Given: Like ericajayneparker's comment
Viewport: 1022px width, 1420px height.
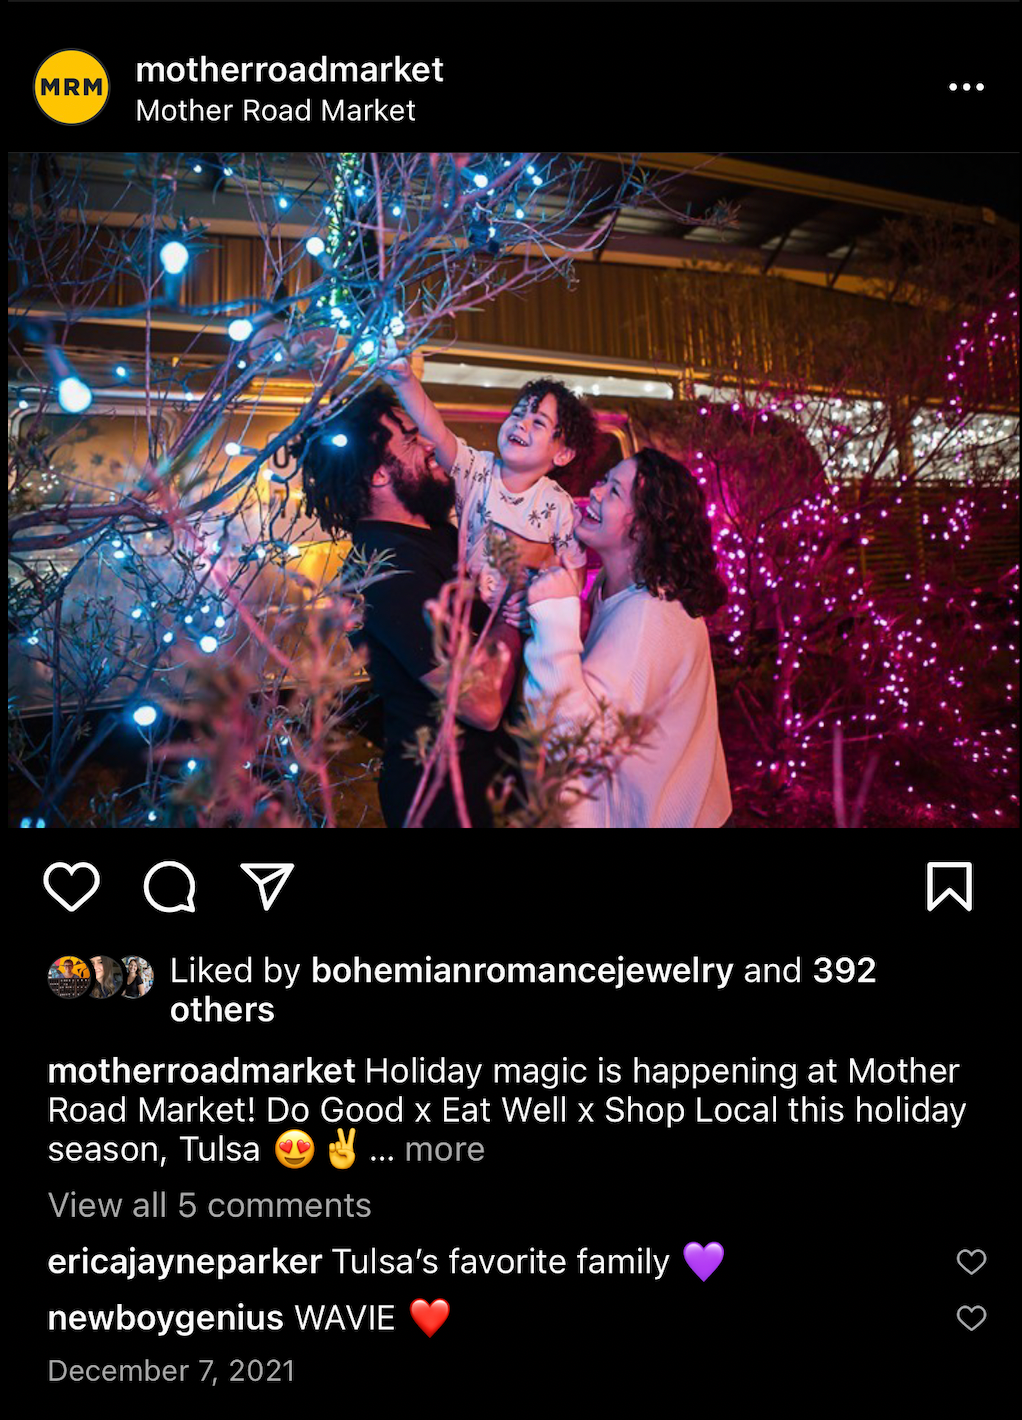Looking at the screenshot, I should click(x=971, y=1262).
